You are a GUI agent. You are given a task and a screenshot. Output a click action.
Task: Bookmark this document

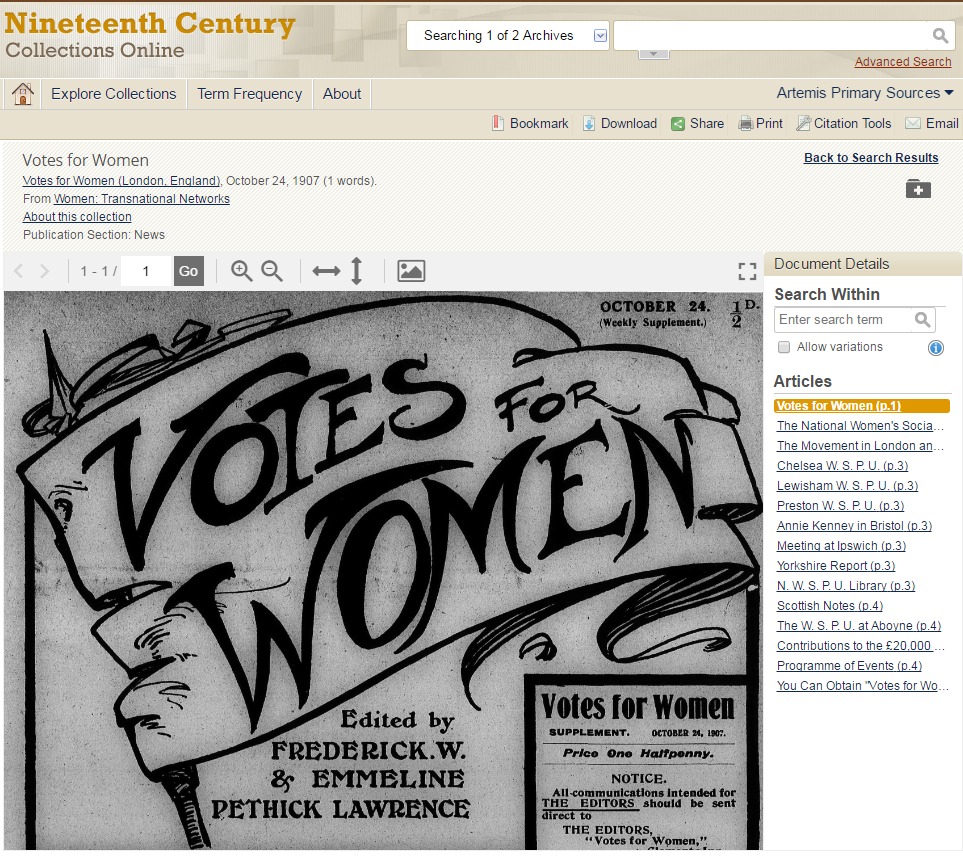(x=530, y=123)
